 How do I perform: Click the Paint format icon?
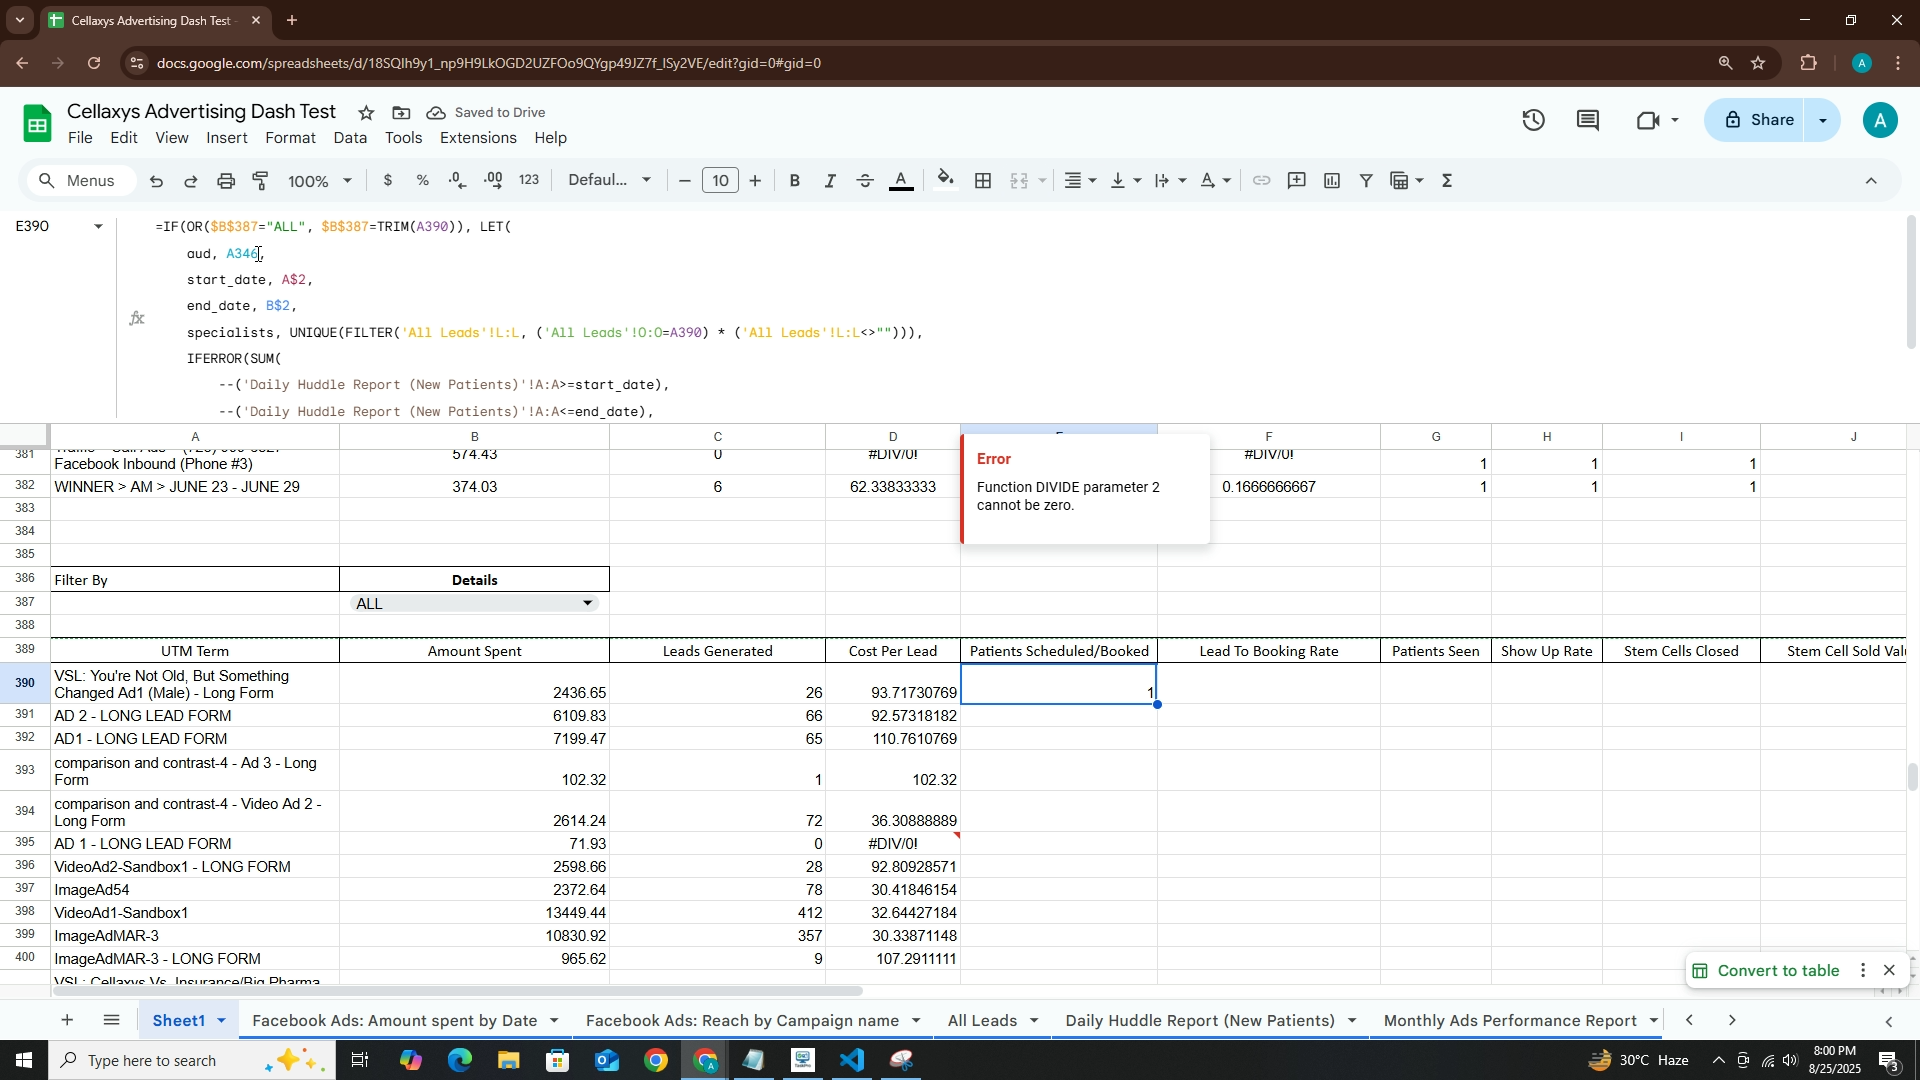coord(261,181)
